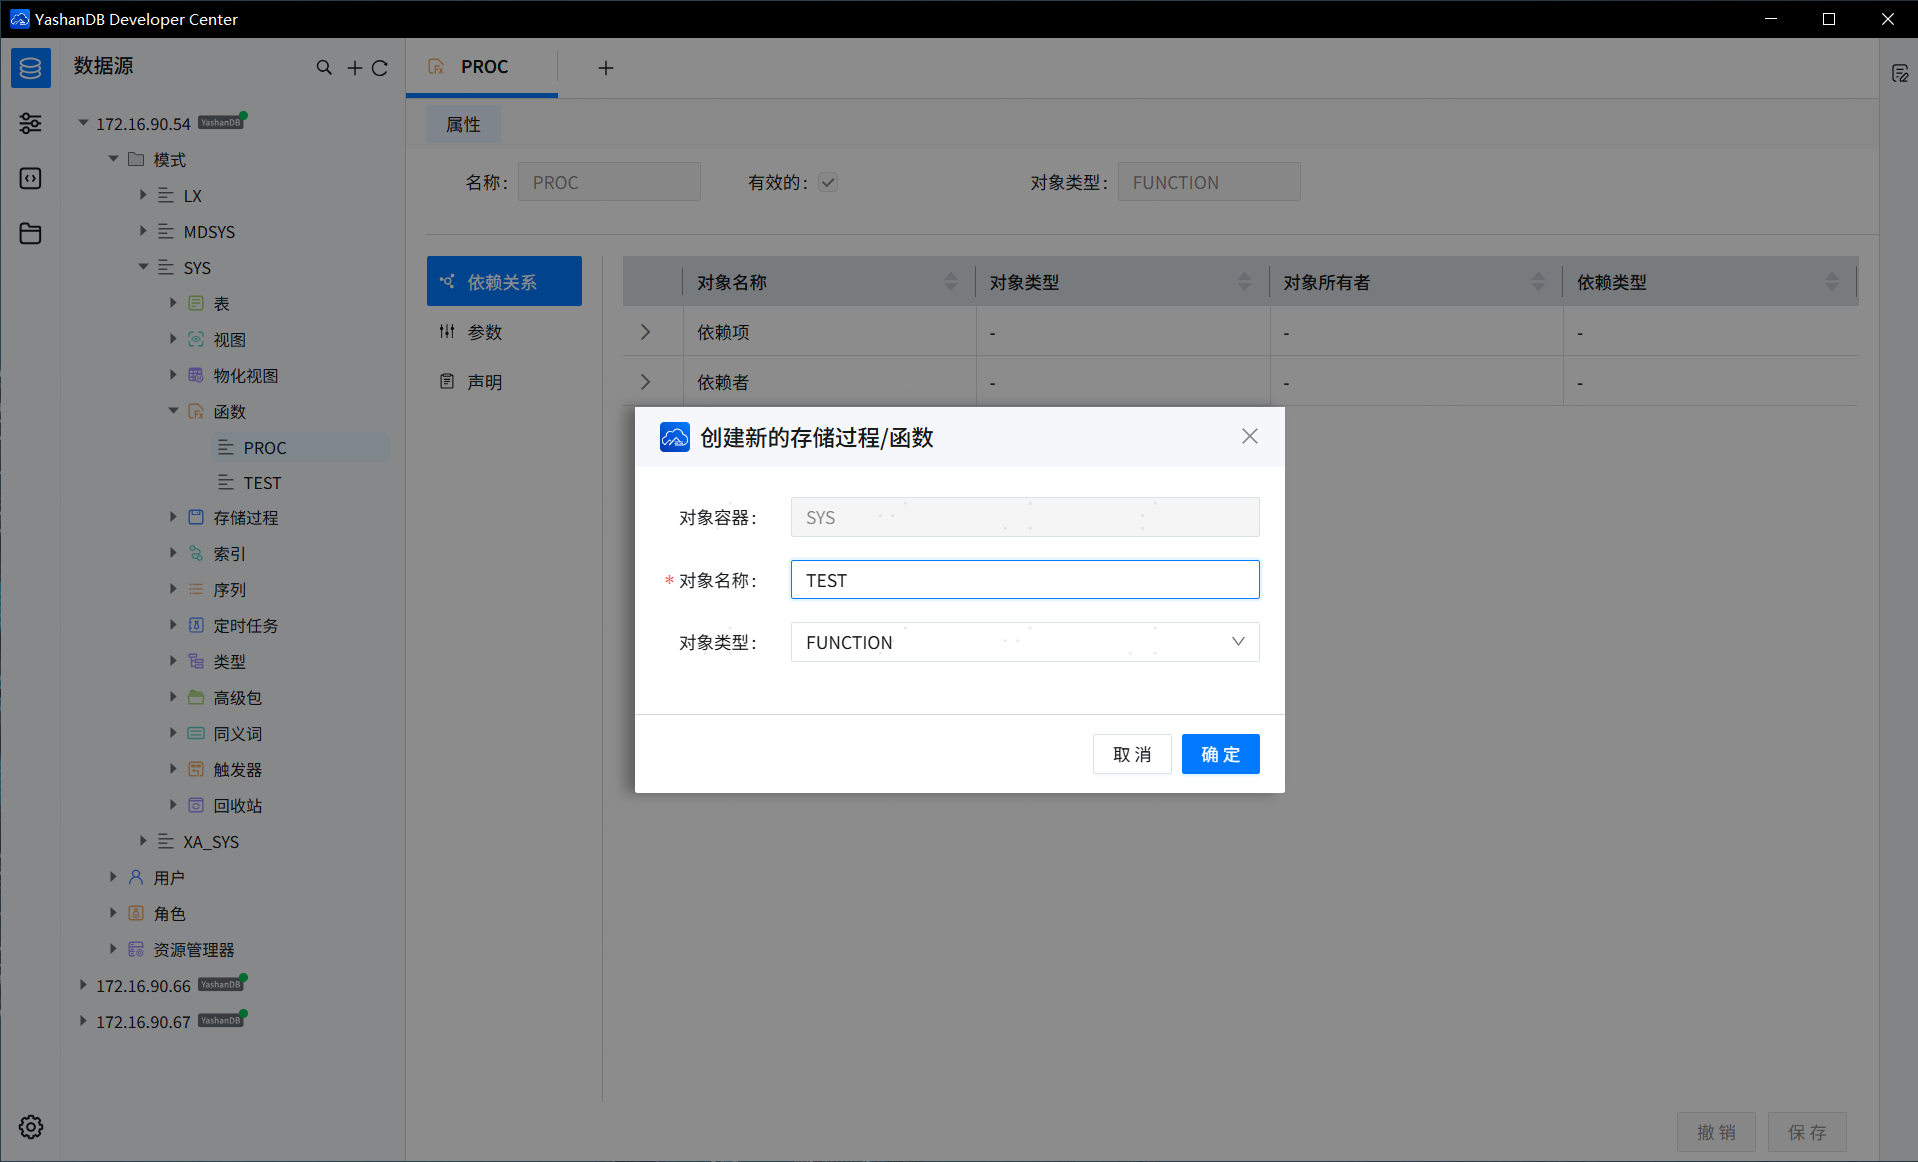Select TEST function in the tree
This screenshot has height=1162, width=1918.
(262, 483)
